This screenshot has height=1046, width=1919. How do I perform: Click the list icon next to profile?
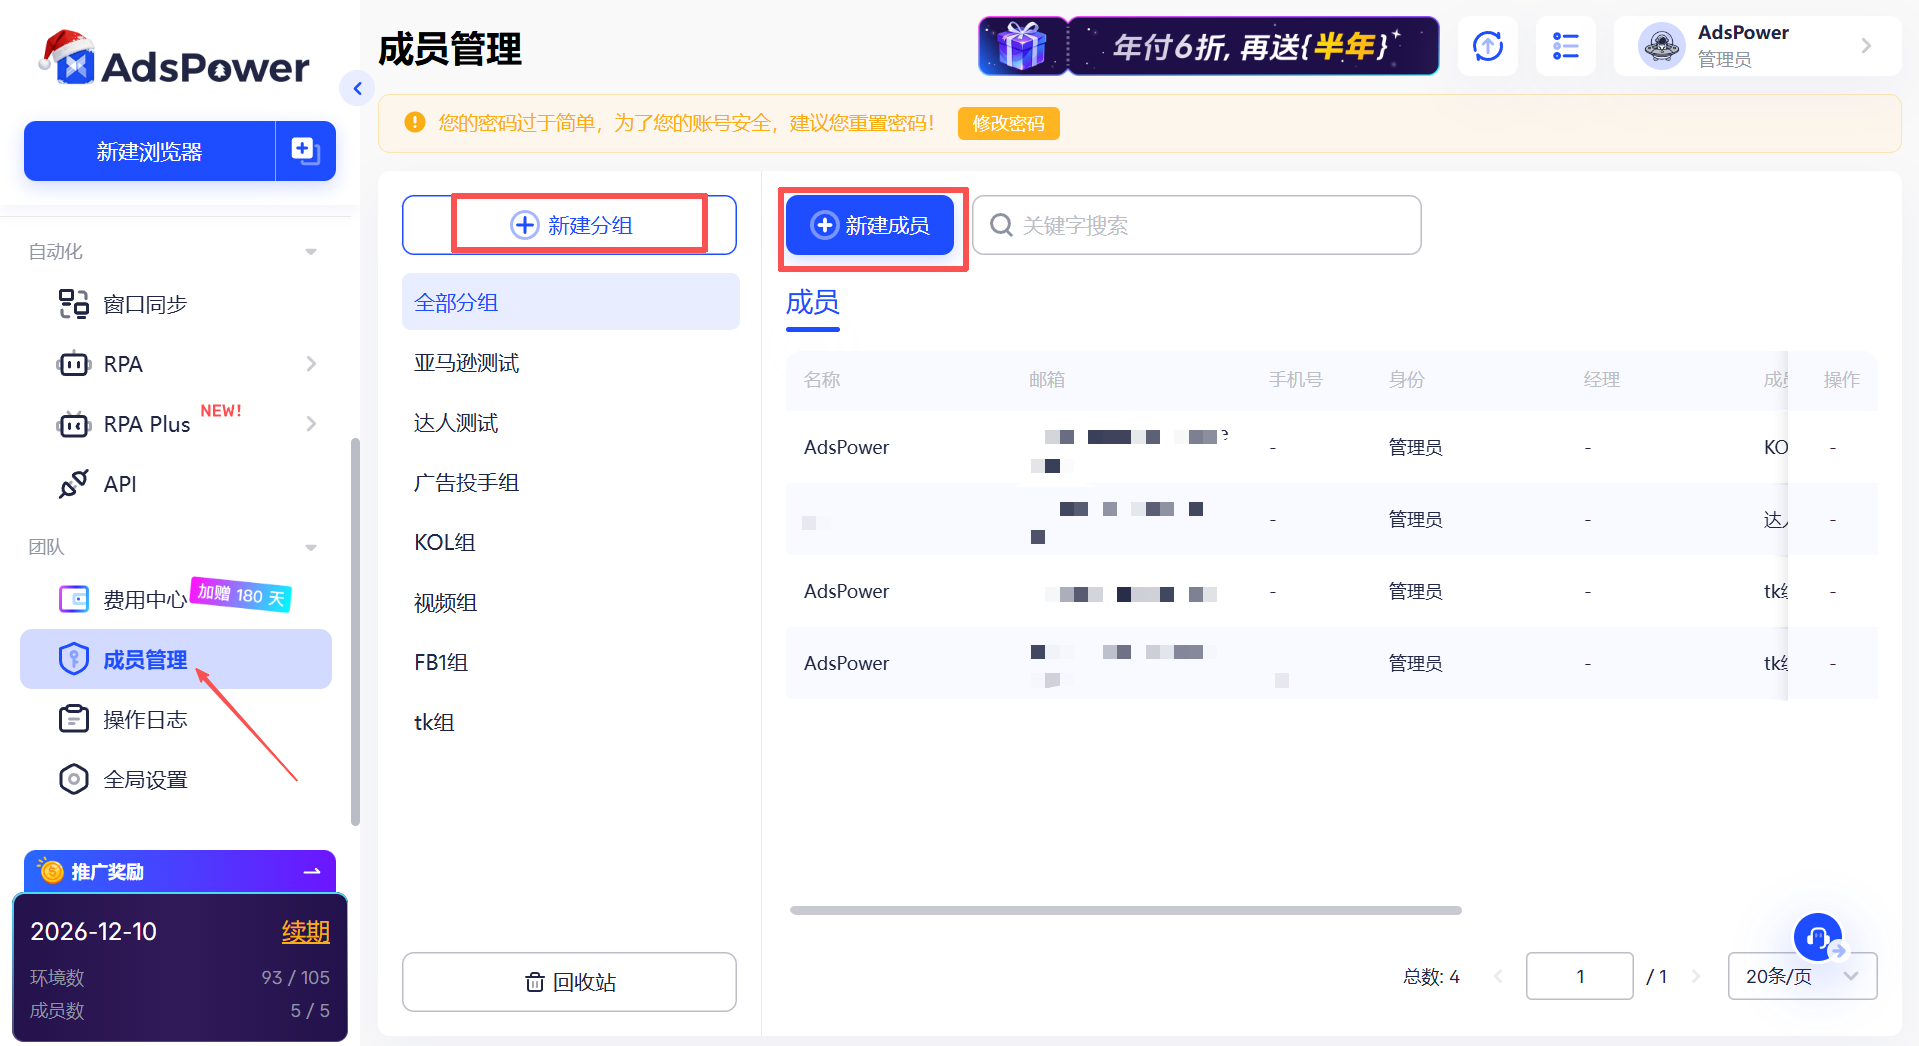1565,46
